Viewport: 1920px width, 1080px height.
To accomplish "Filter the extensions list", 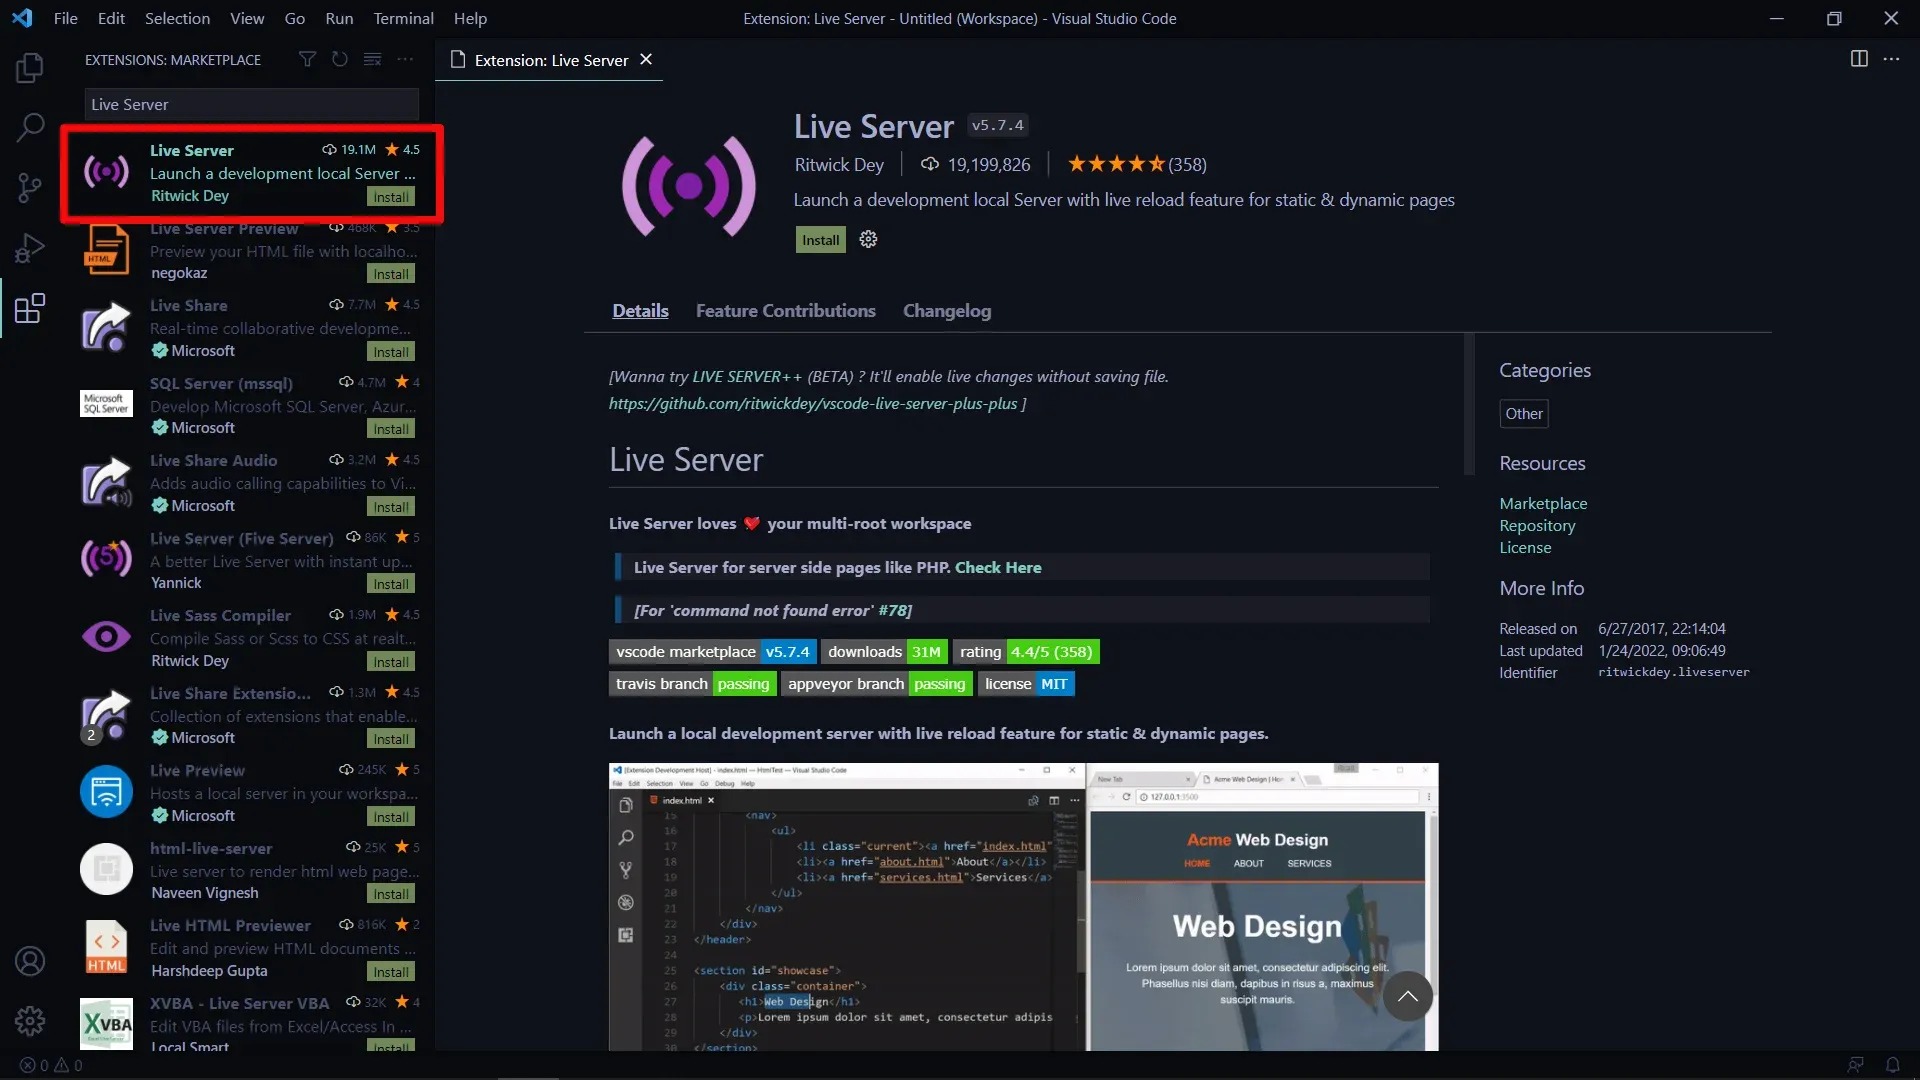I will tap(307, 59).
